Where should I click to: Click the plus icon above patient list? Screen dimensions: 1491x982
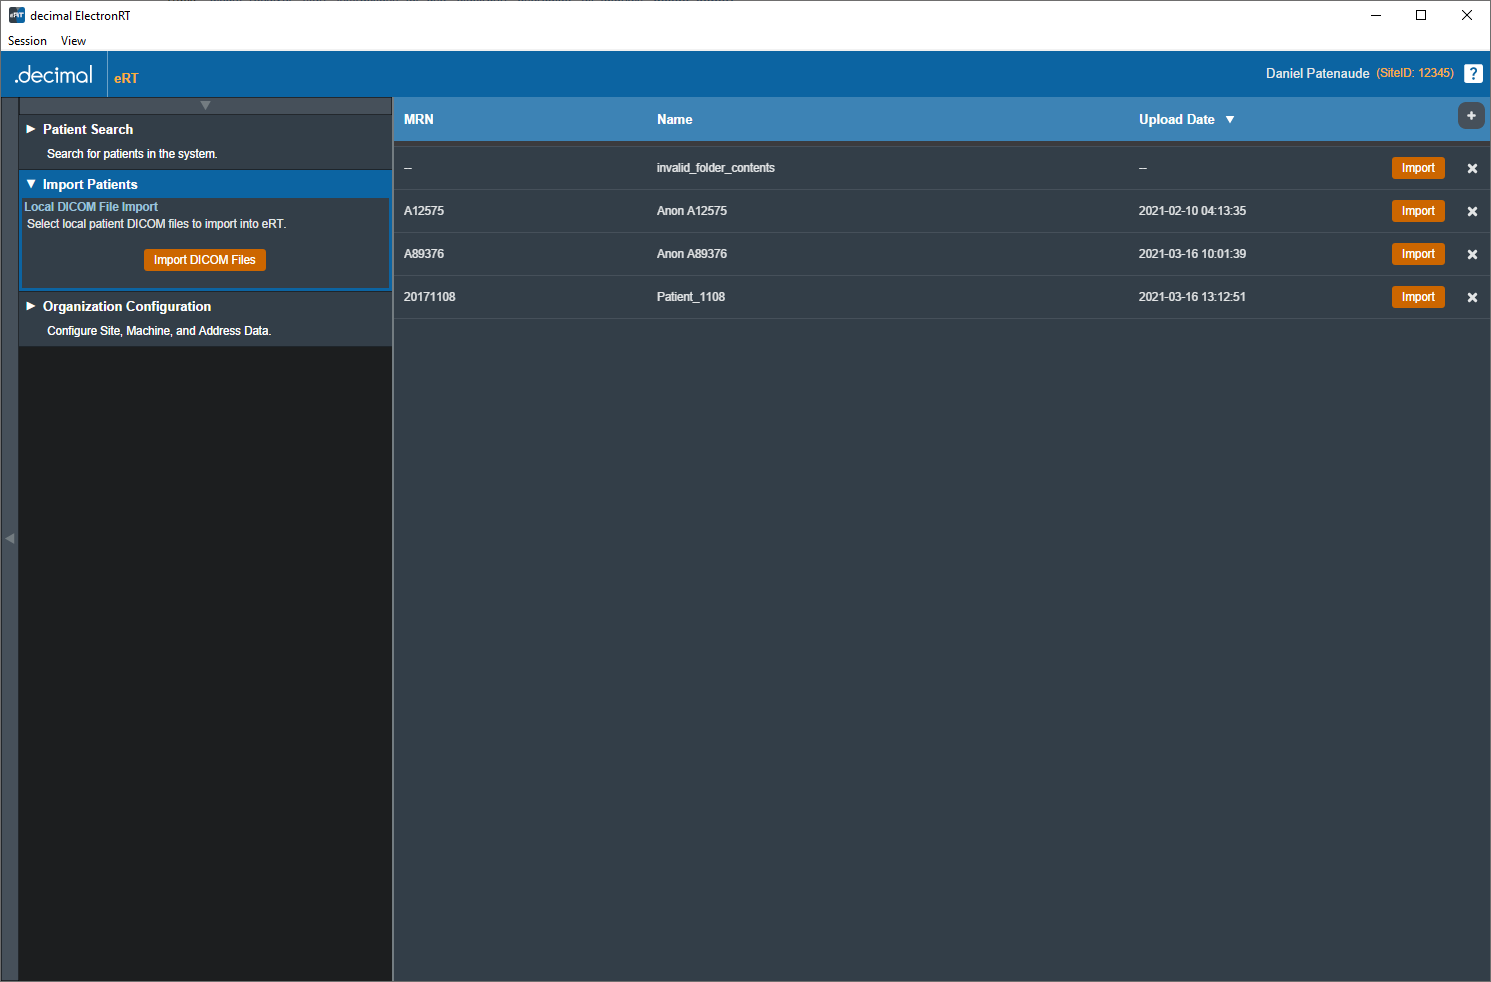(x=1471, y=116)
